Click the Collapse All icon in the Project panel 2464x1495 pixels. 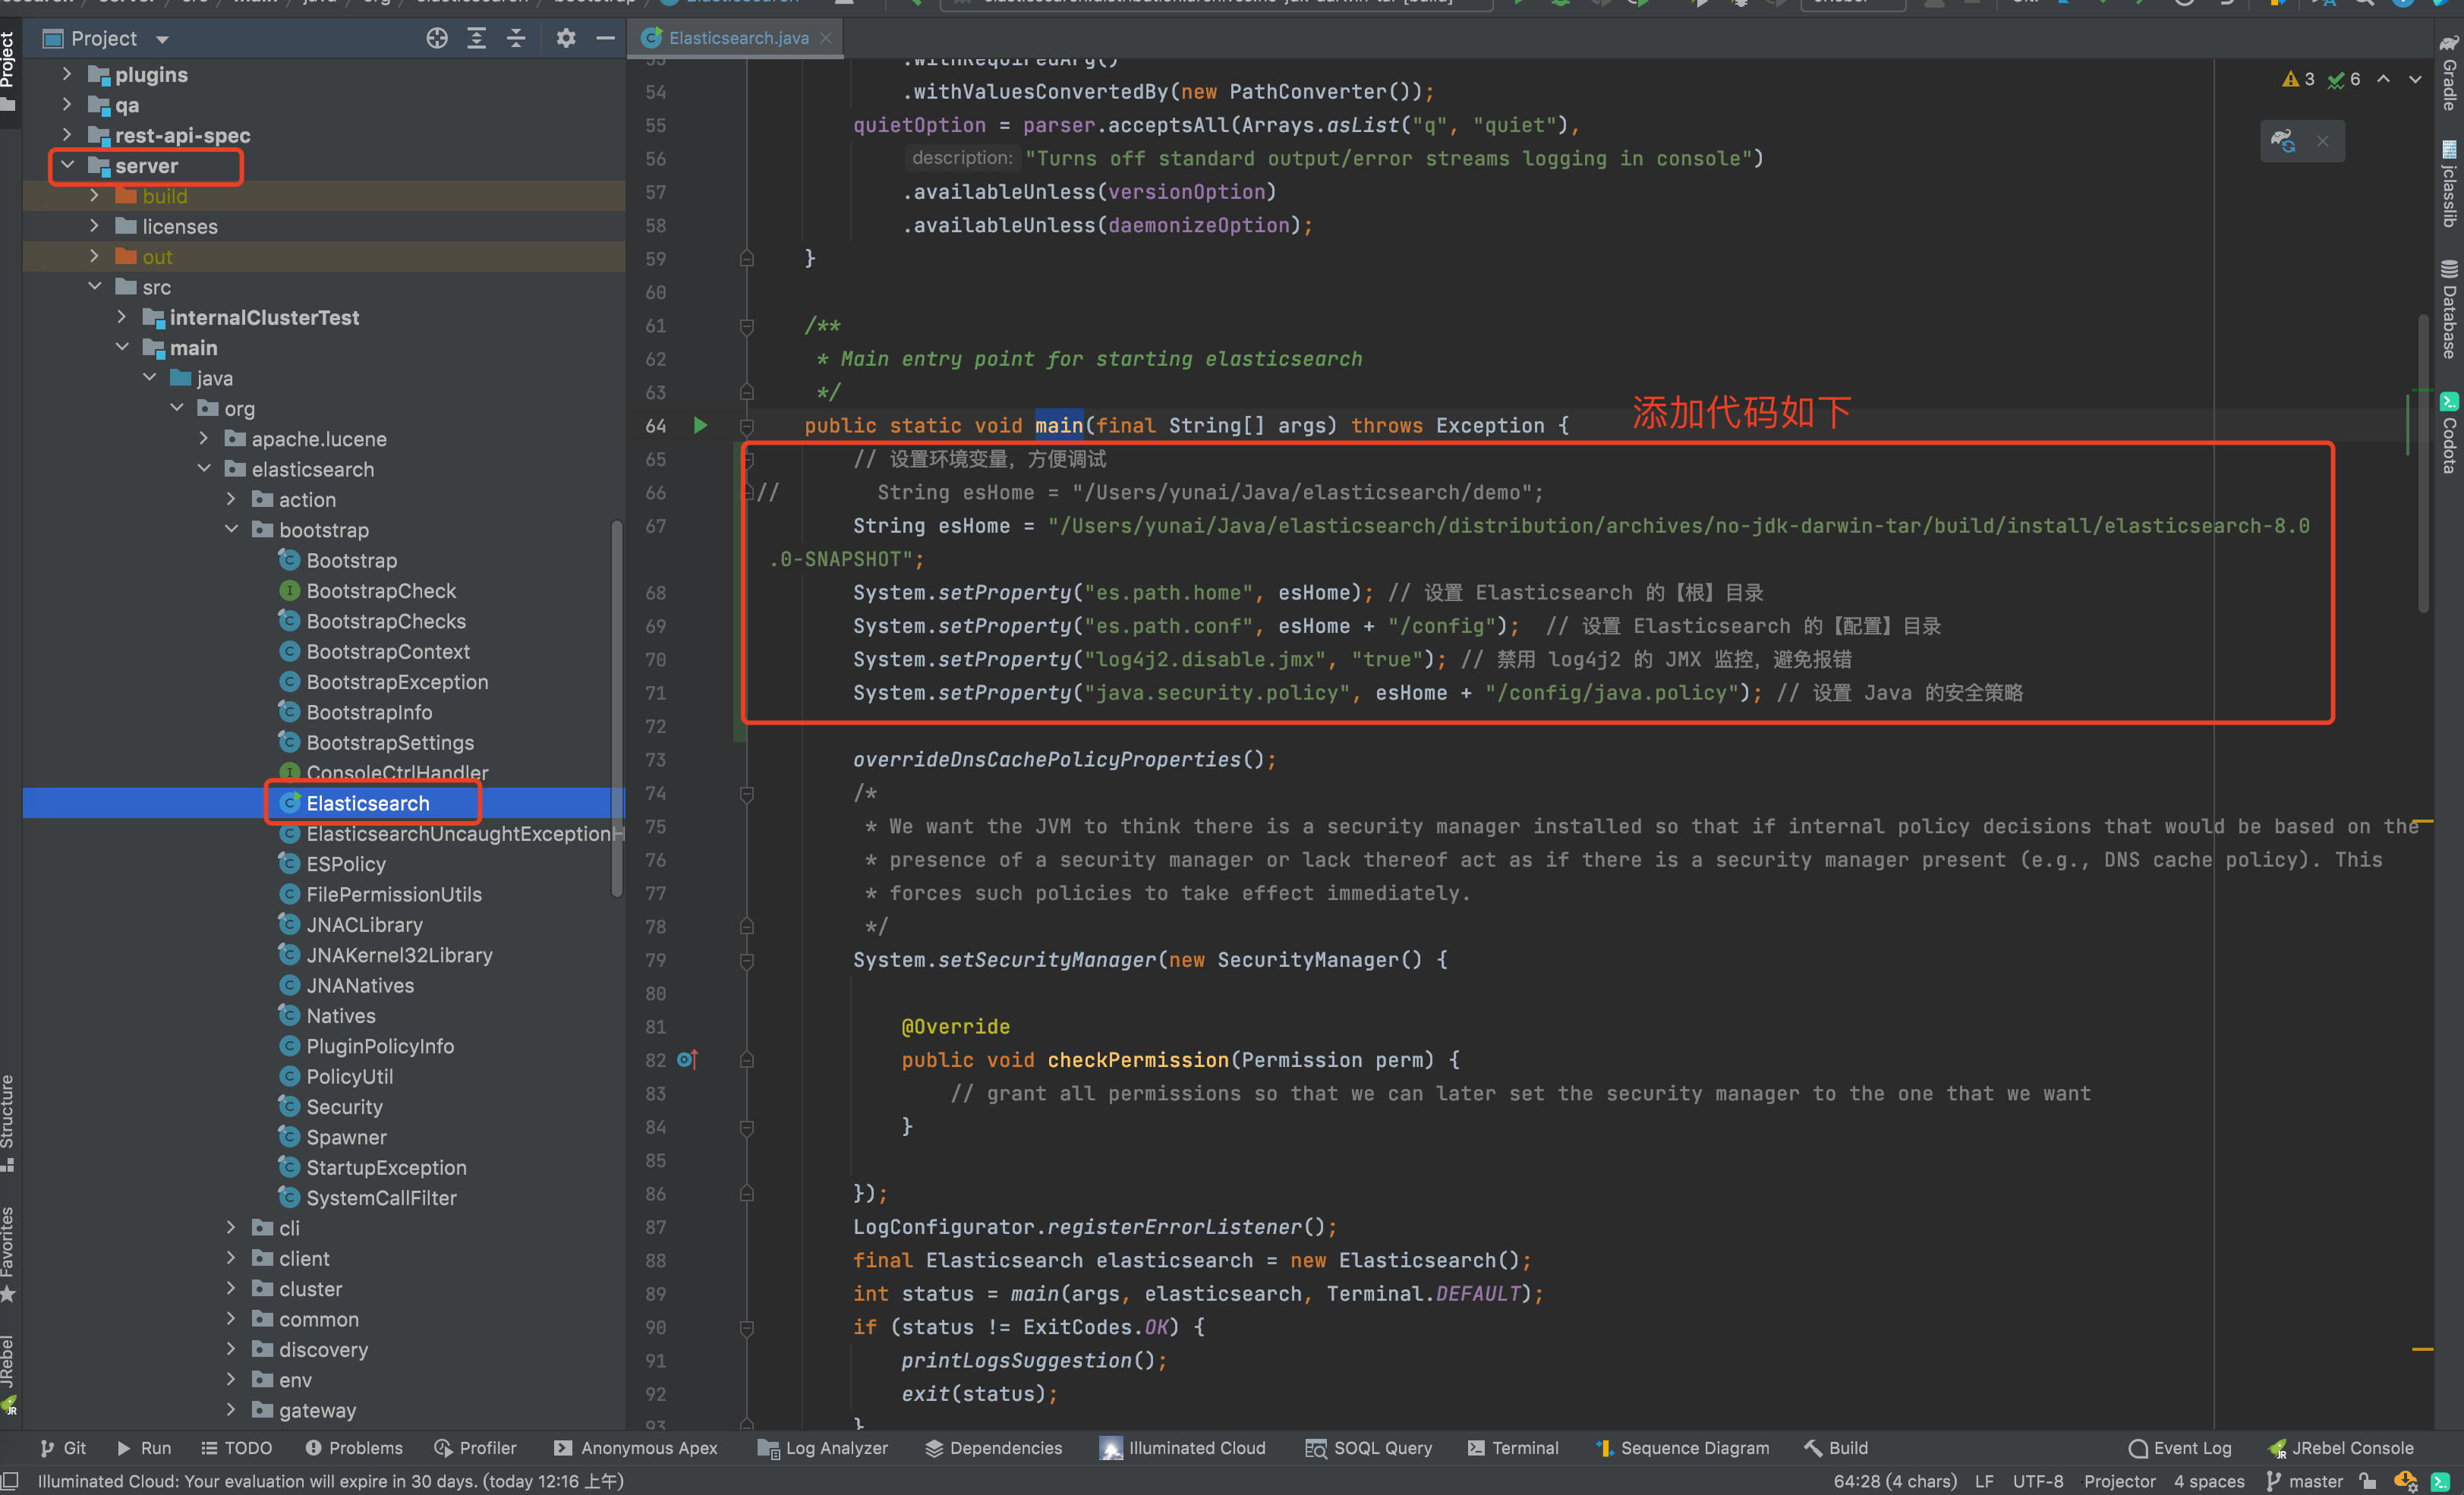tap(516, 38)
